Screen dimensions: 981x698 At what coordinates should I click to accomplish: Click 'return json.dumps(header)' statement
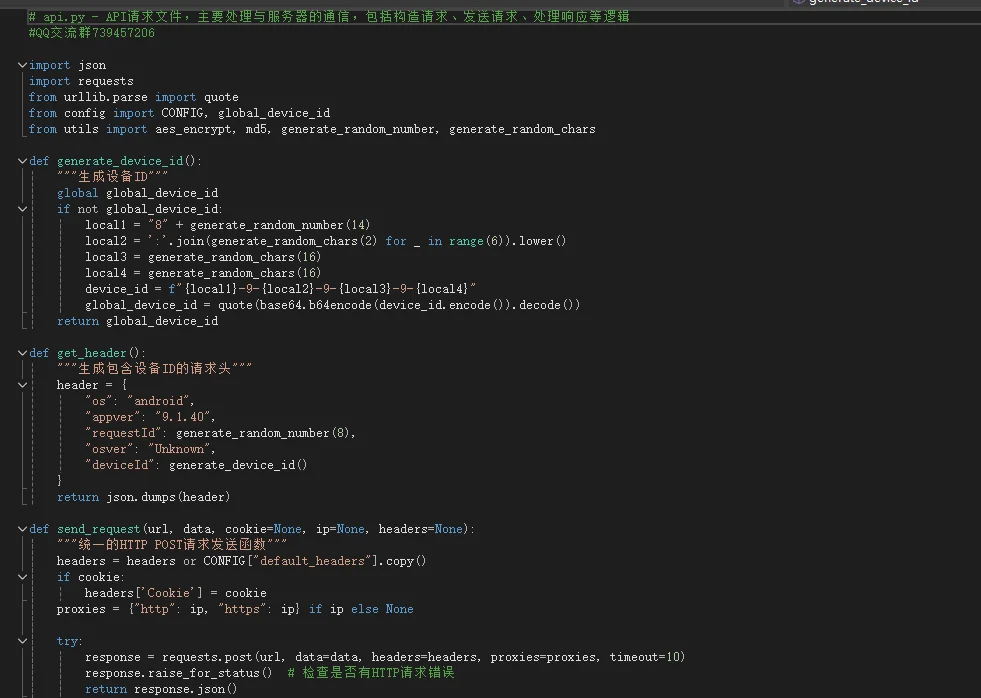pos(143,497)
